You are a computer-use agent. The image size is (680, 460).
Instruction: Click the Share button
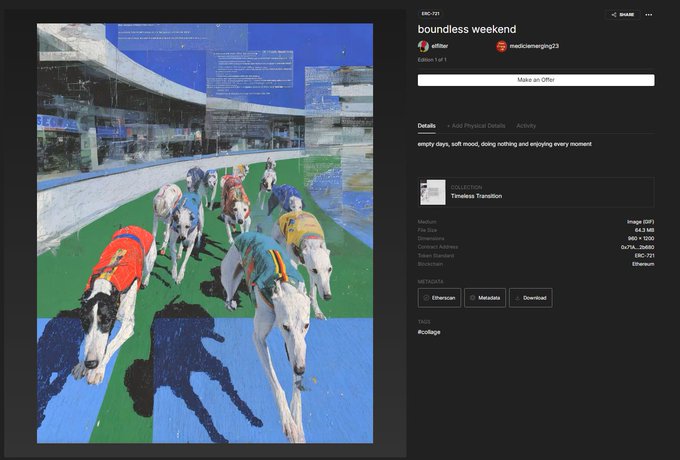pyautogui.click(x=622, y=15)
